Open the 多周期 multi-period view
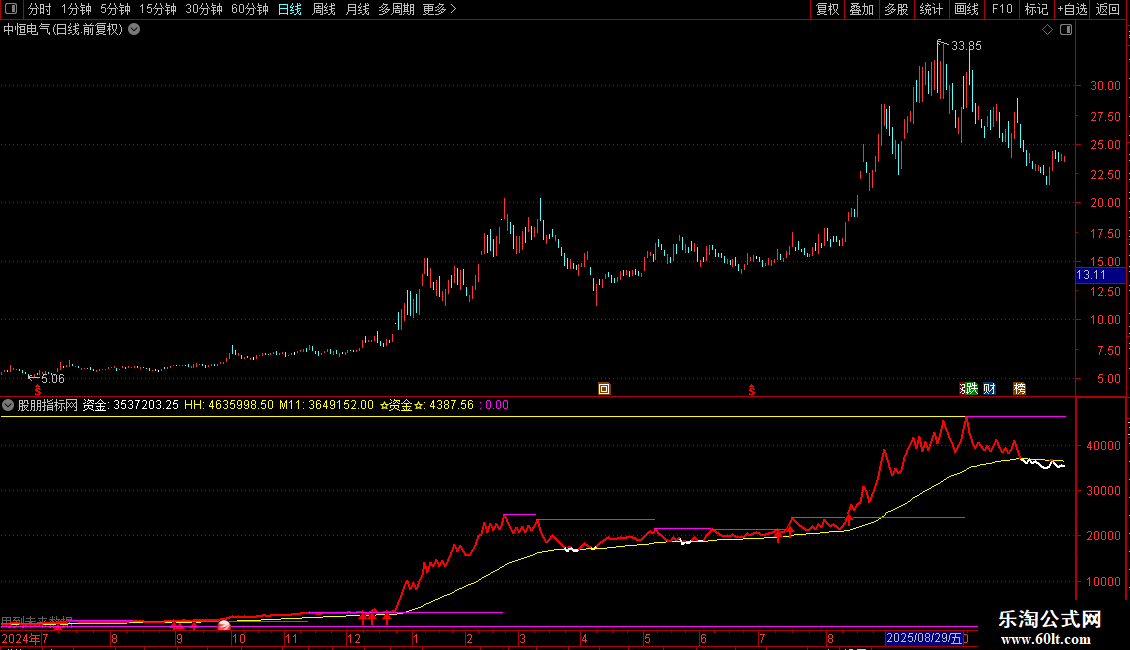 [x=396, y=9]
